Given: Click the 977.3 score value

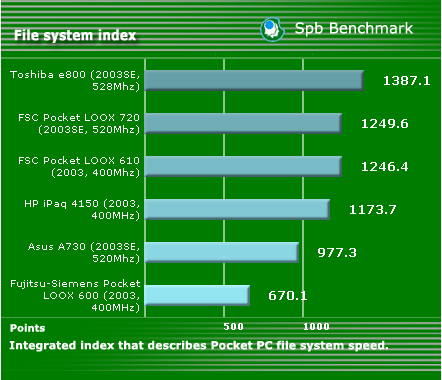Looking at the screenshot, I should point(337,253).
